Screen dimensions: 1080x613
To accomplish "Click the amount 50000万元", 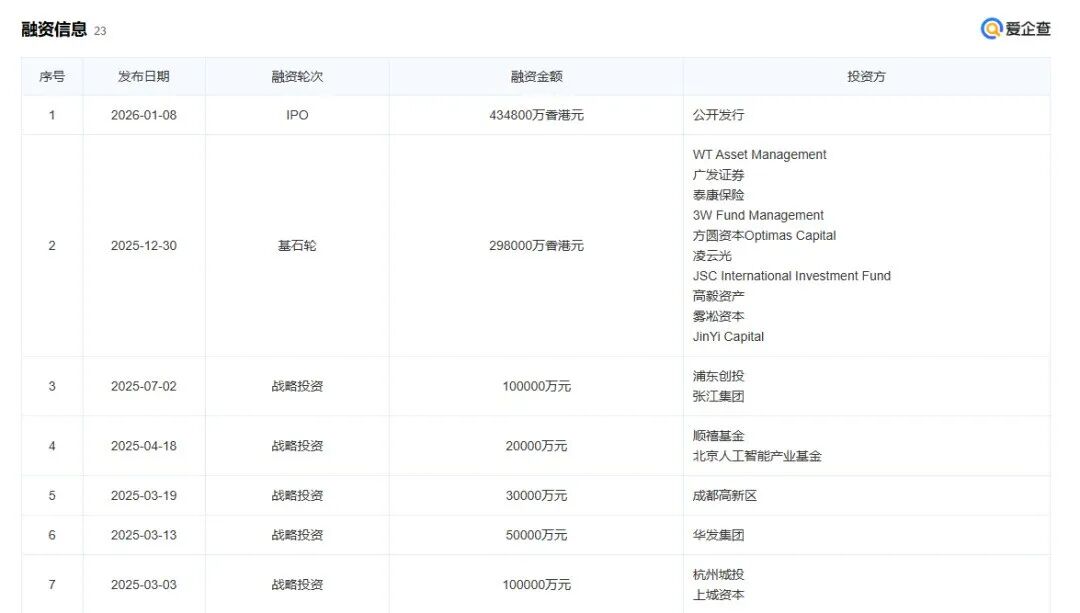I will (x=537, y=535).
